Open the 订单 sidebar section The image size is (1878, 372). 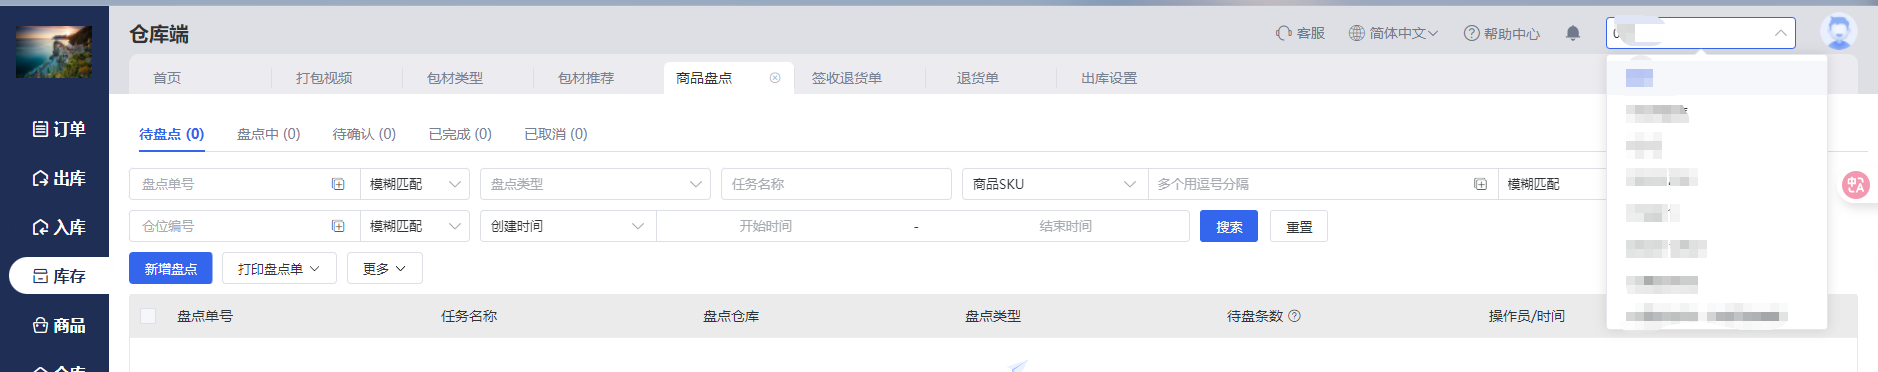(x=58, y=129)
